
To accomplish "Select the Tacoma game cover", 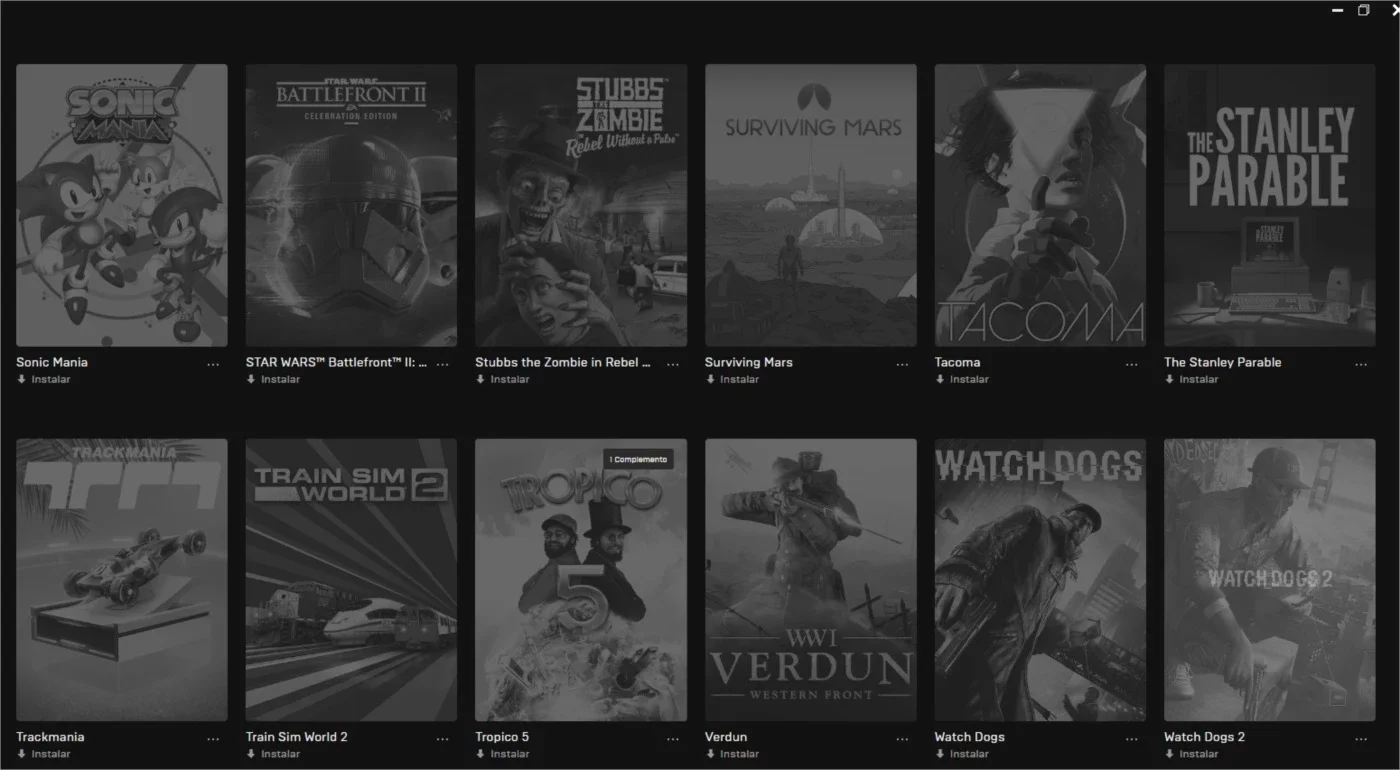I will coord(1040,206).
